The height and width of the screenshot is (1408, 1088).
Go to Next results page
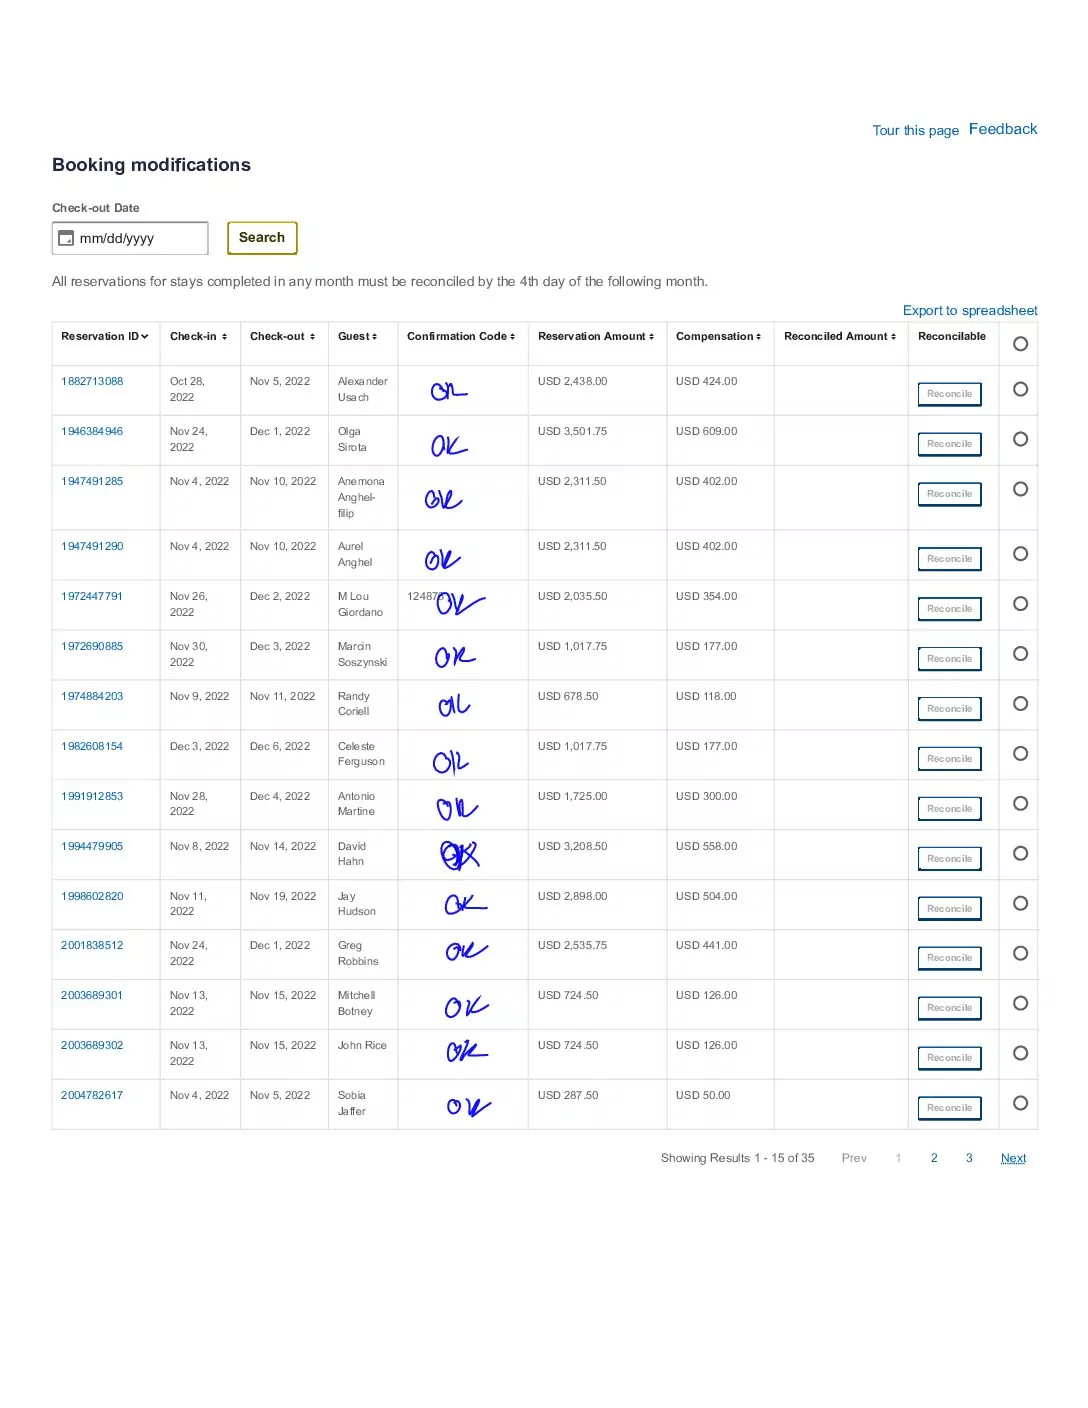coord(1013,1158)
